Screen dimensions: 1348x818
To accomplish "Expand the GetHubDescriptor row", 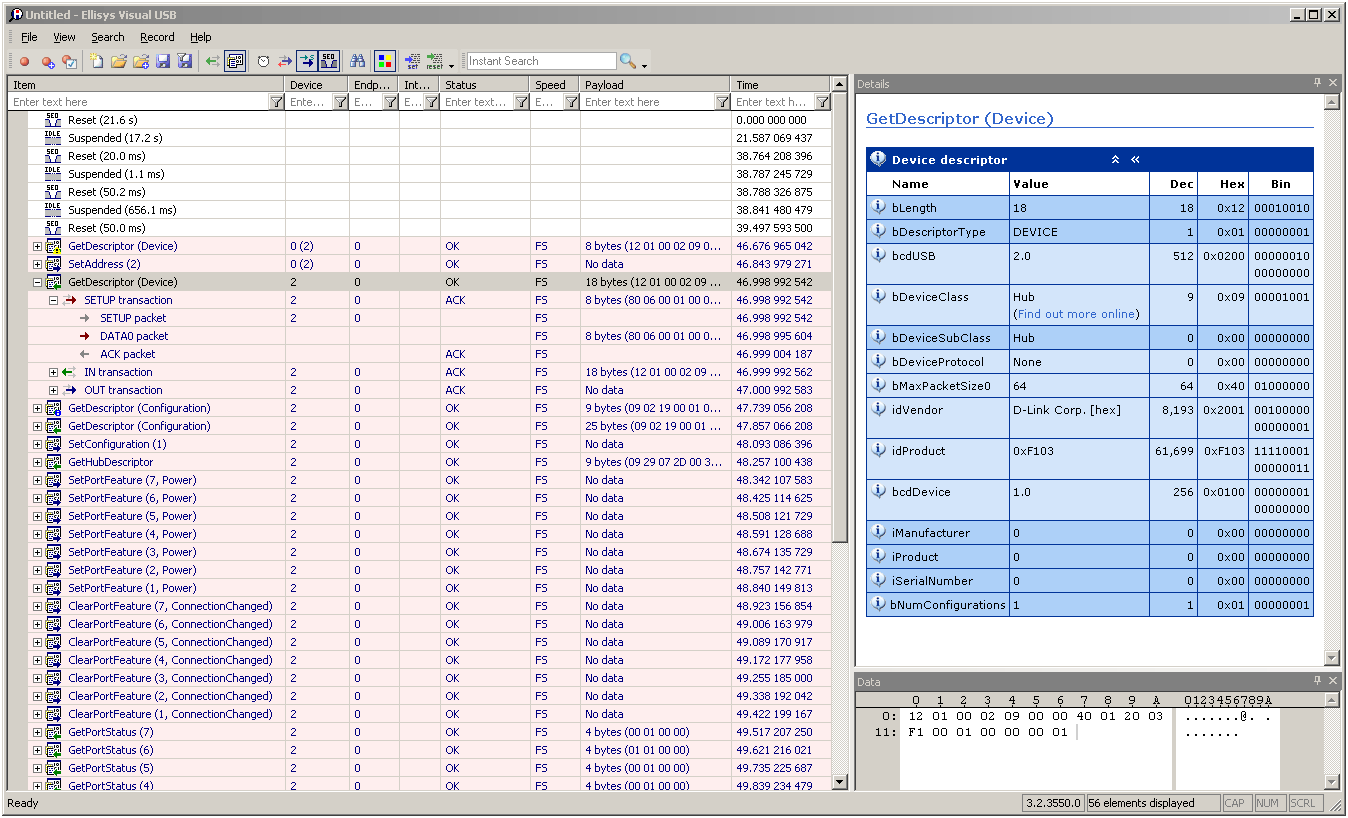I will [x=38, y=462].
